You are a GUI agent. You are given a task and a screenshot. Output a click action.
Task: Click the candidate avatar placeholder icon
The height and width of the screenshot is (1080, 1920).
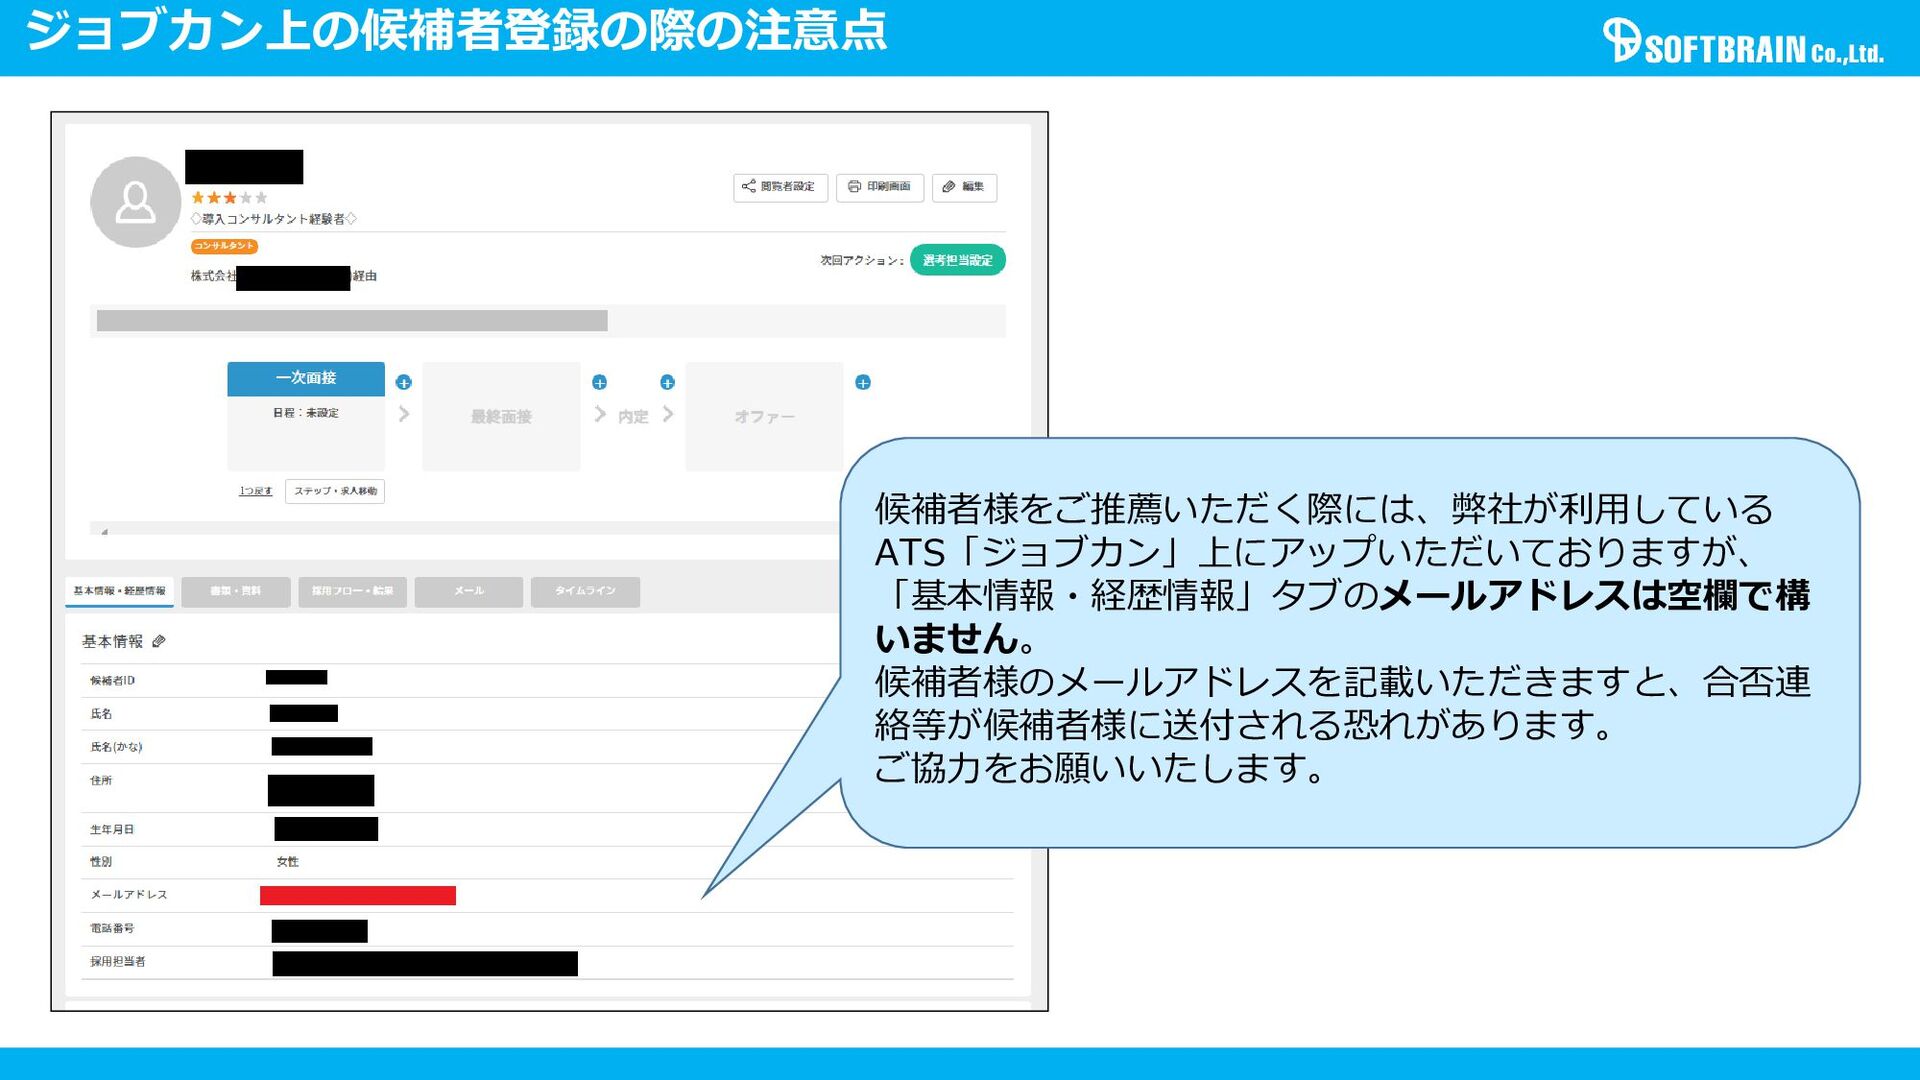click(135, 202)
